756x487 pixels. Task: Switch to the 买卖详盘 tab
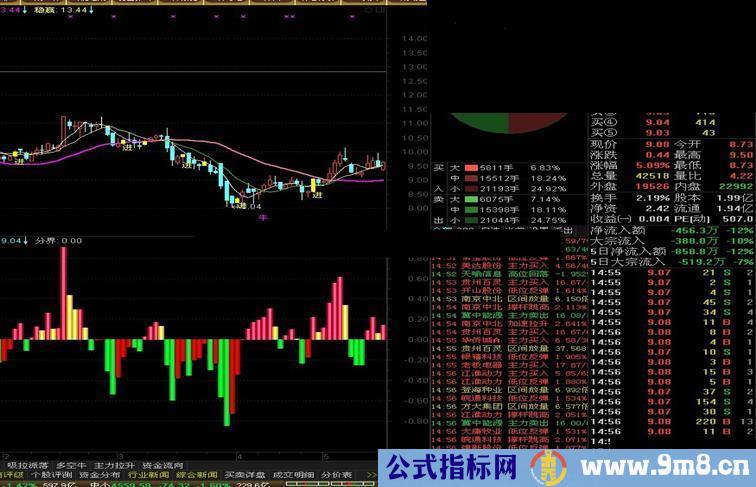245,475
